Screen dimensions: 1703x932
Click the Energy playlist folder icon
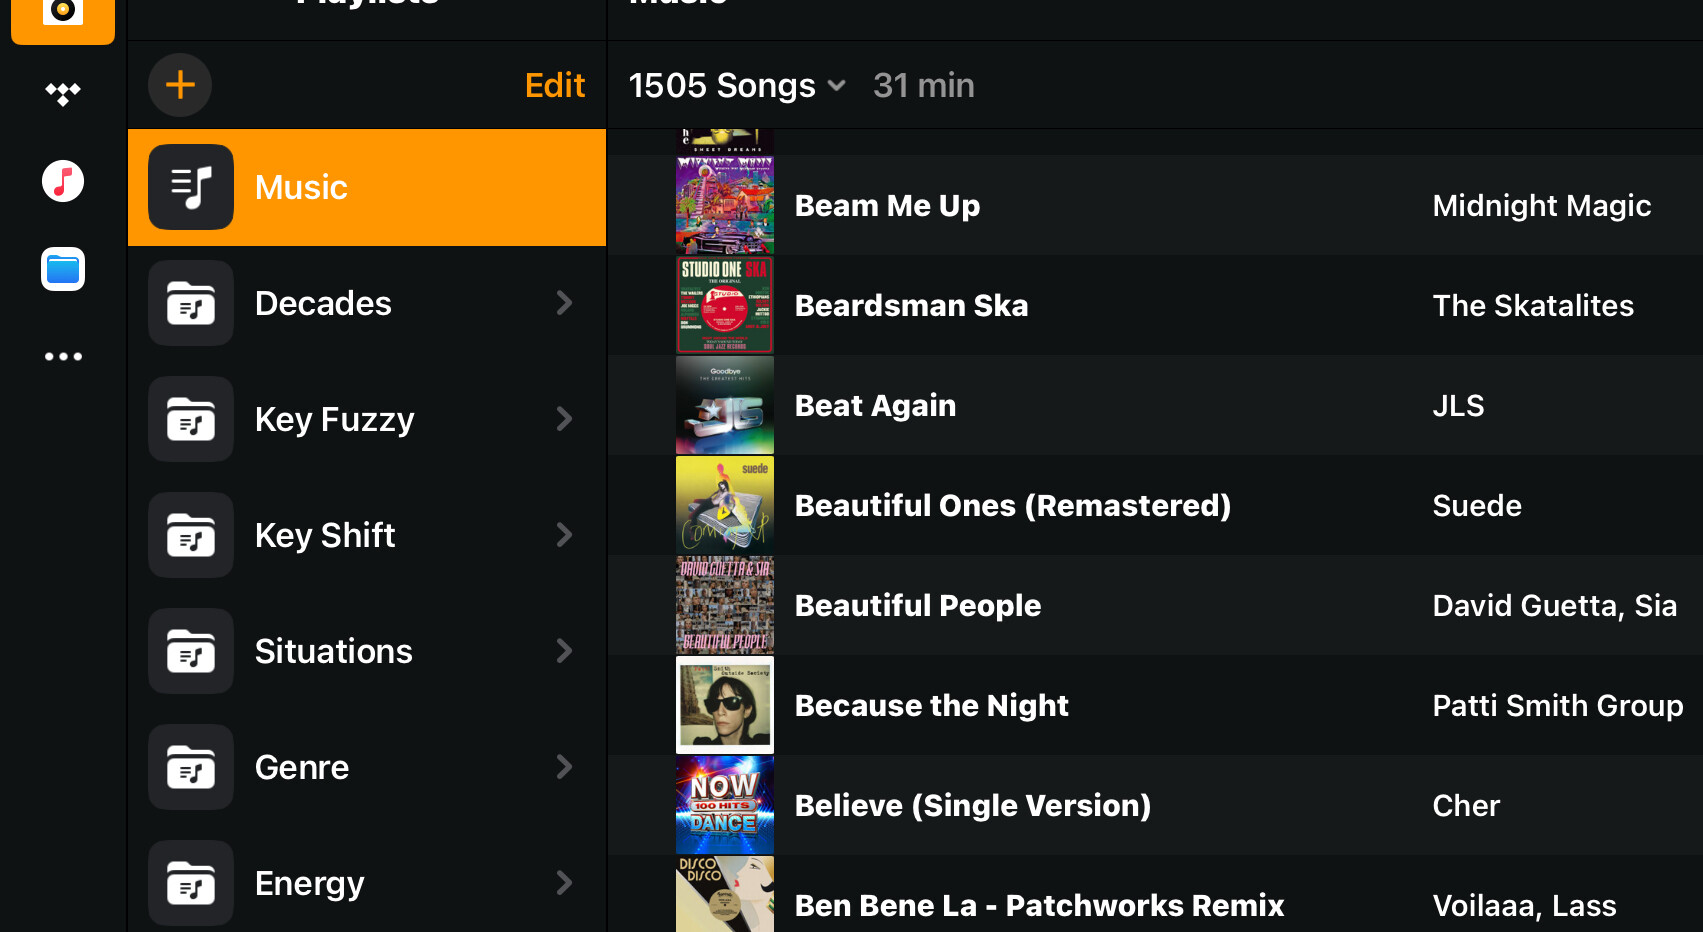click(x=191, y=883)
